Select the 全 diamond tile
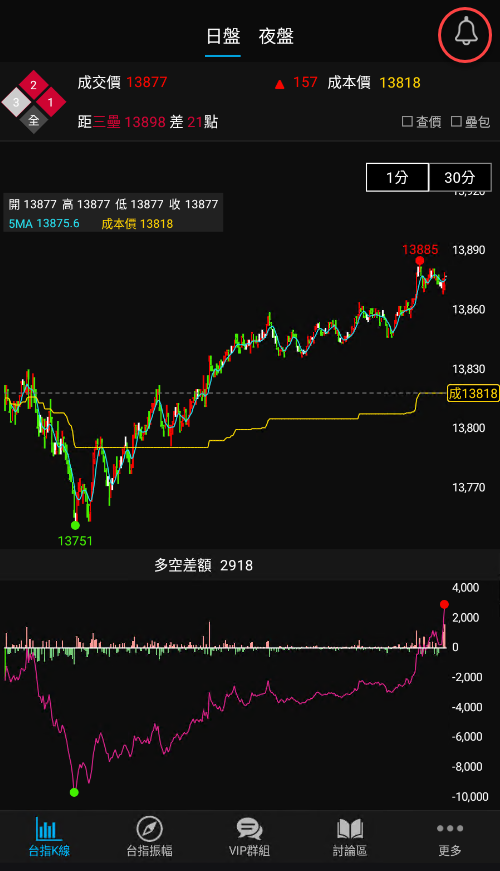This screenshot has width=500, height=871. (x=33, y=119)
